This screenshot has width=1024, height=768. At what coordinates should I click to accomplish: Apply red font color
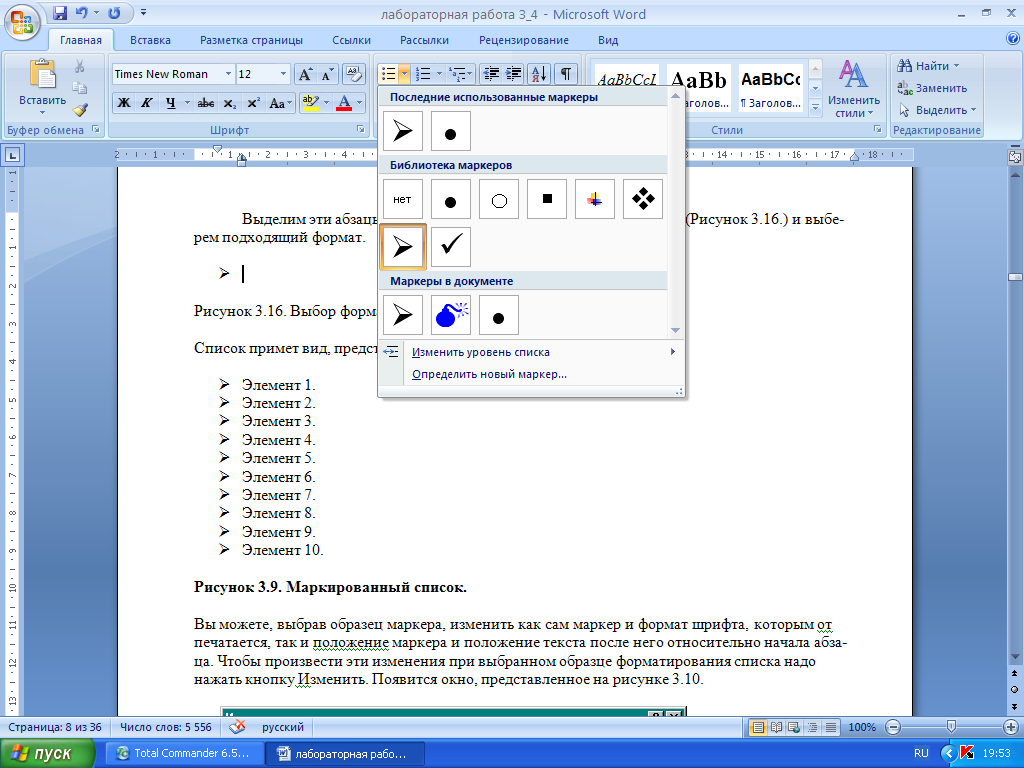pyautogui.click(x=344, y=103)
